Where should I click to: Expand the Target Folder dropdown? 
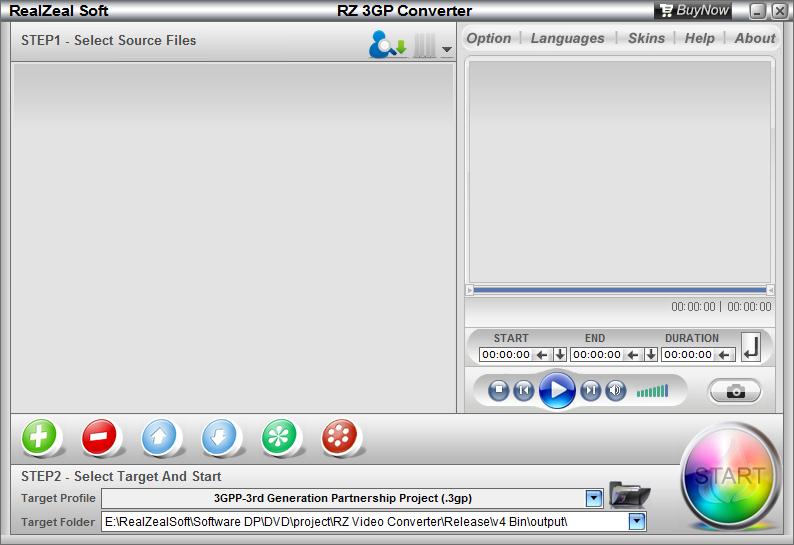pos(636,521)
